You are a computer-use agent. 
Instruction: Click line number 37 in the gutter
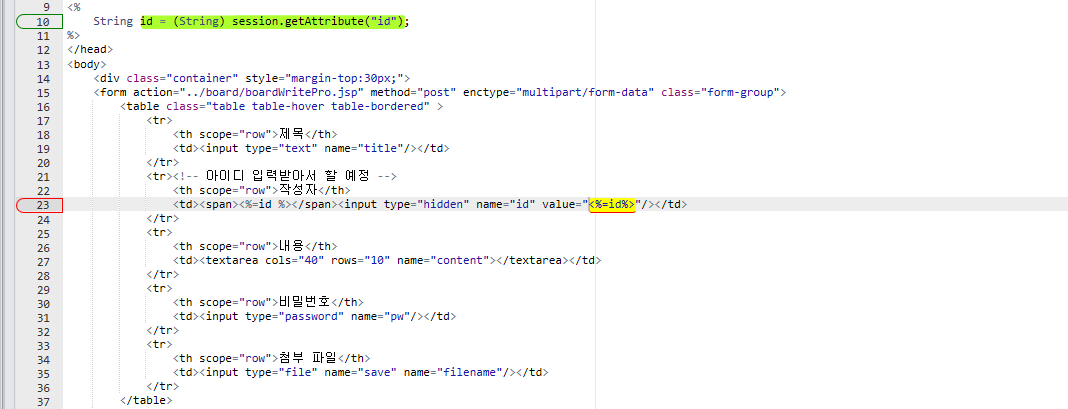click(43, 402)
